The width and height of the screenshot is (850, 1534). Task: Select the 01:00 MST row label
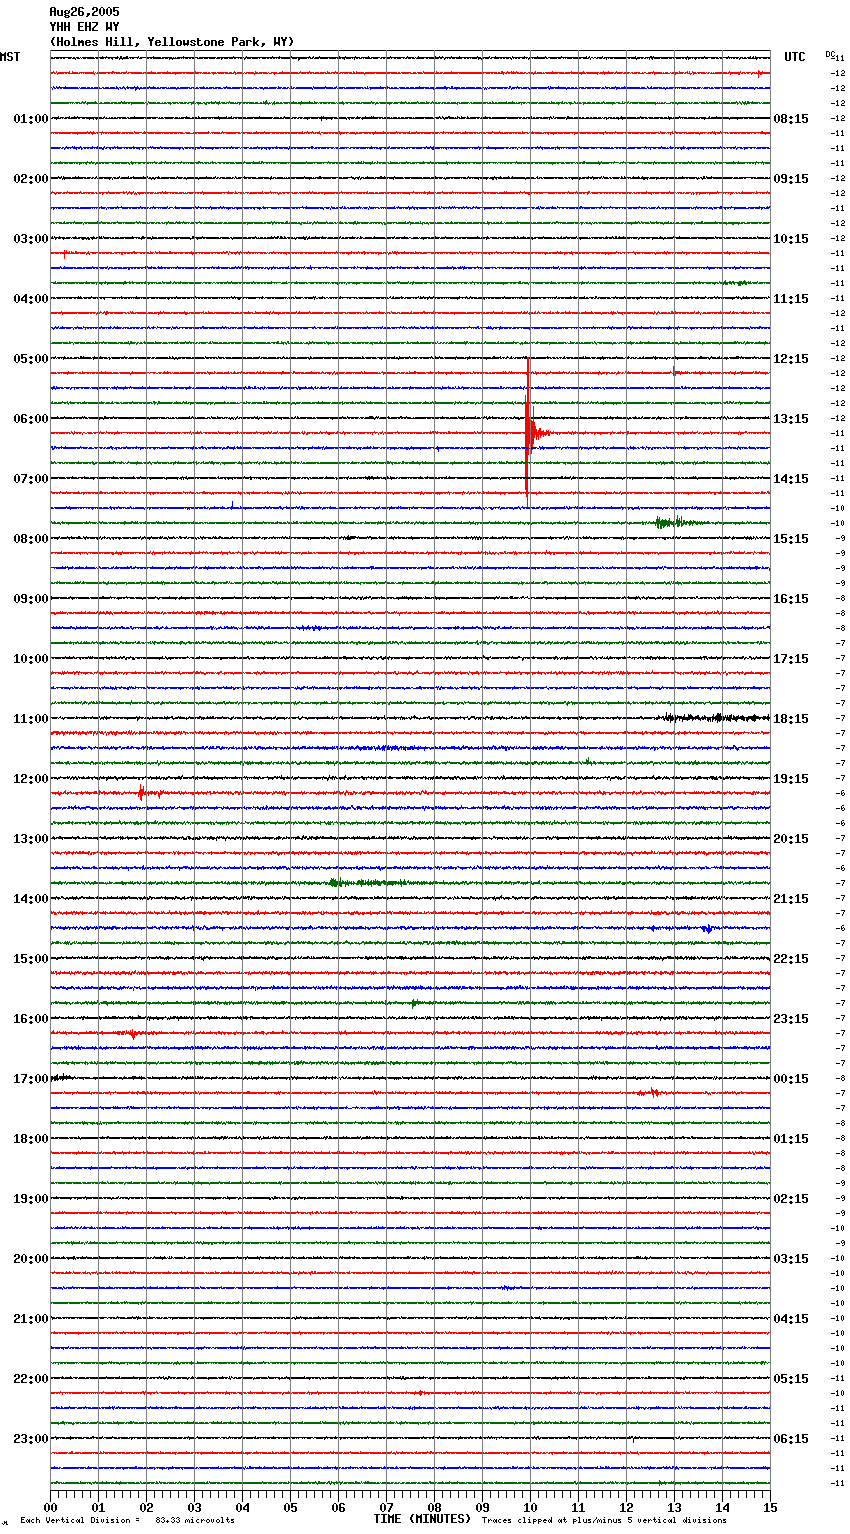31,119
